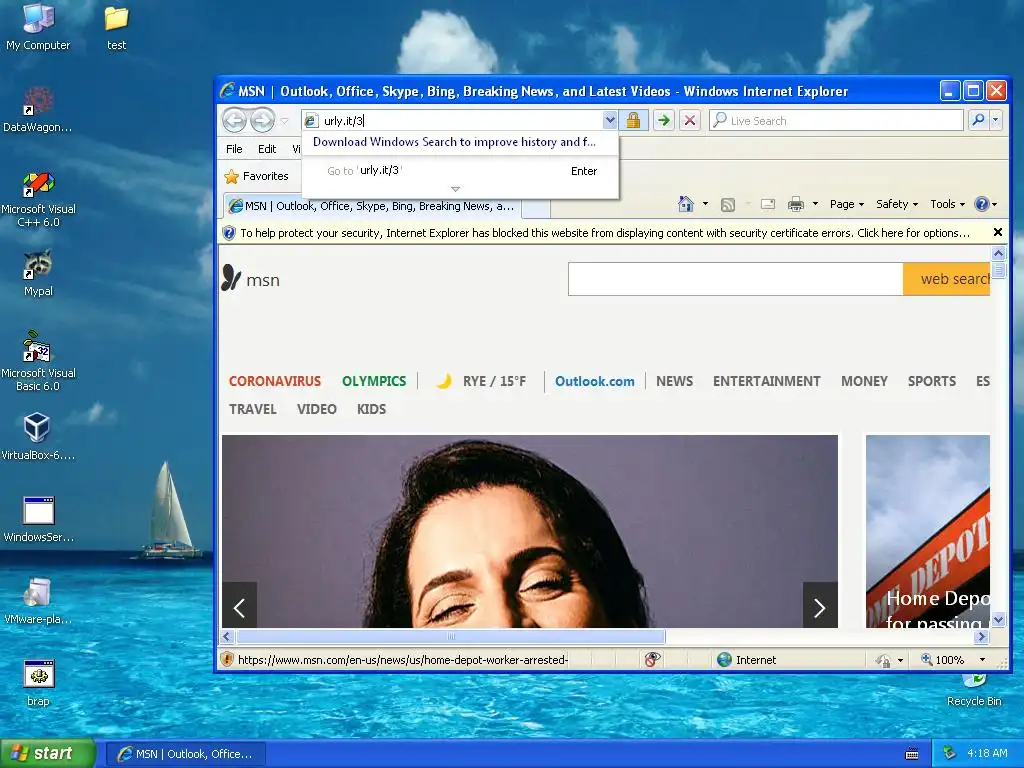This screenshot has width=1024, height=768.
Task: Show next carousel slide arrow
Action: coord(820,607)
